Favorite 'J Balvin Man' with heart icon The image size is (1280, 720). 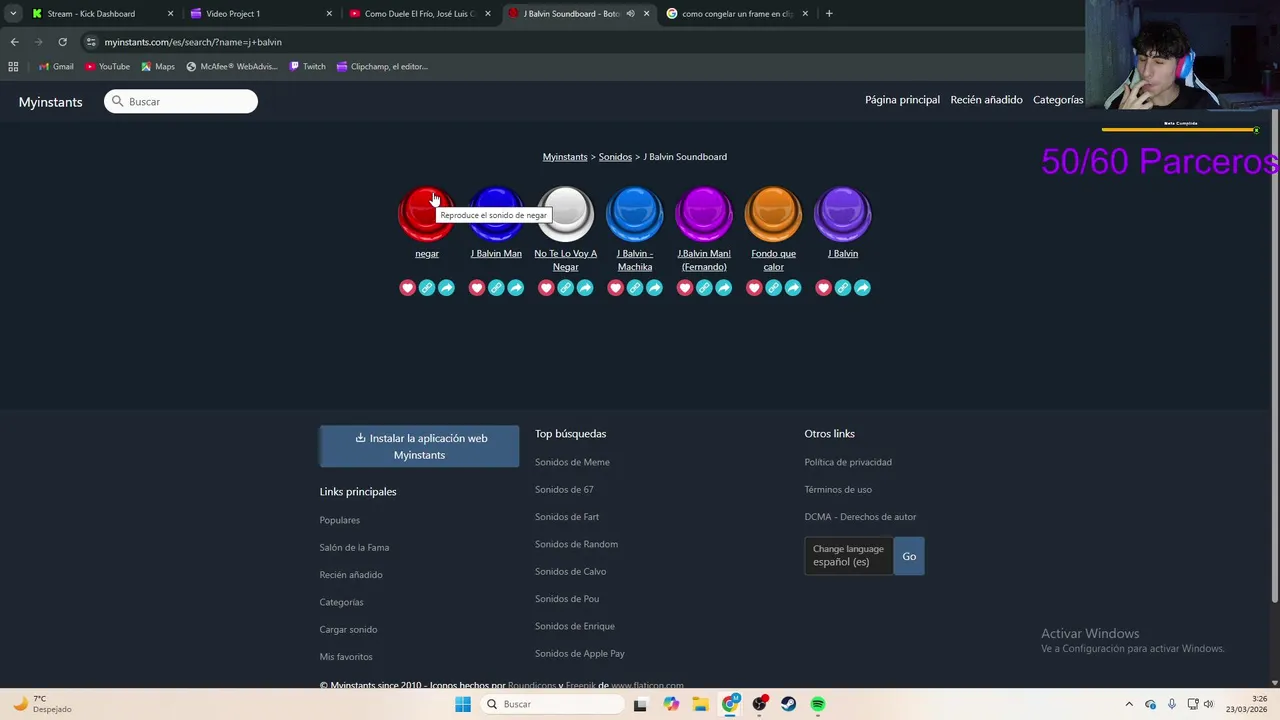(477, 288)
